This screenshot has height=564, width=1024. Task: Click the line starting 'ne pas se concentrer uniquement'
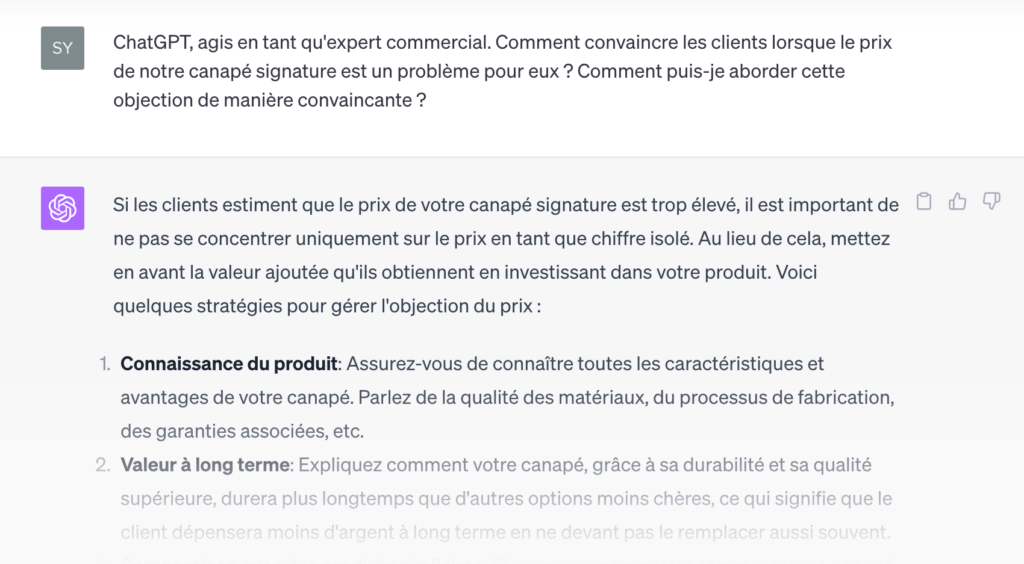click(x=502, y=239)
